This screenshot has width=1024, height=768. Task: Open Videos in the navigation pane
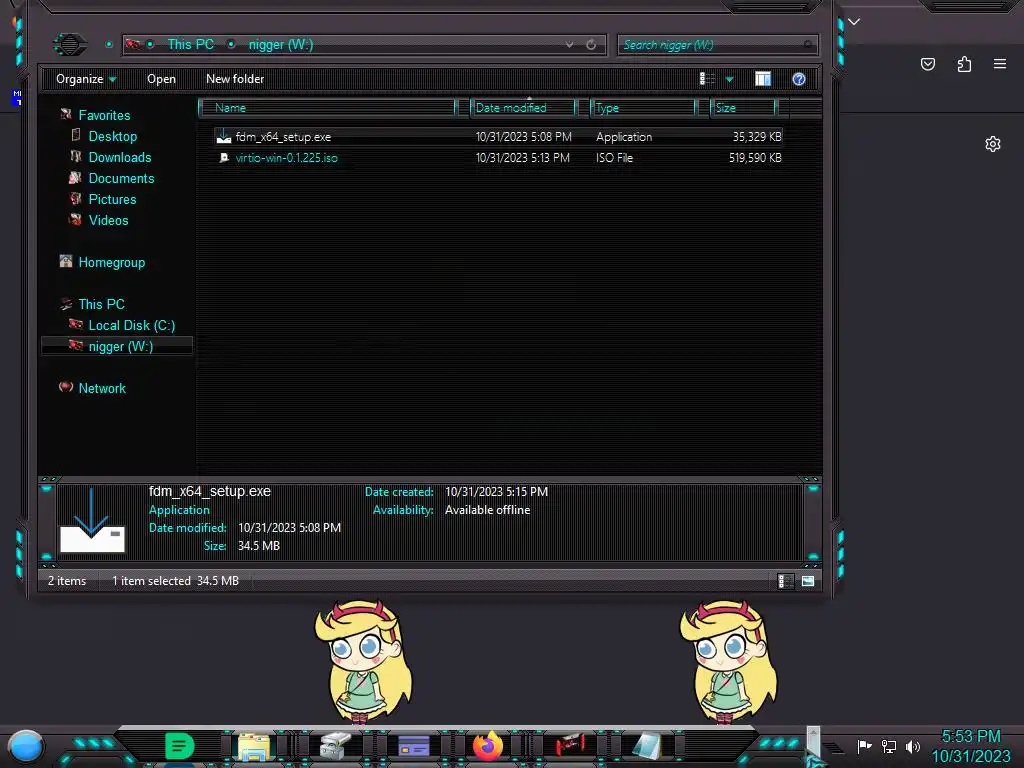click(x=108, y=220)
